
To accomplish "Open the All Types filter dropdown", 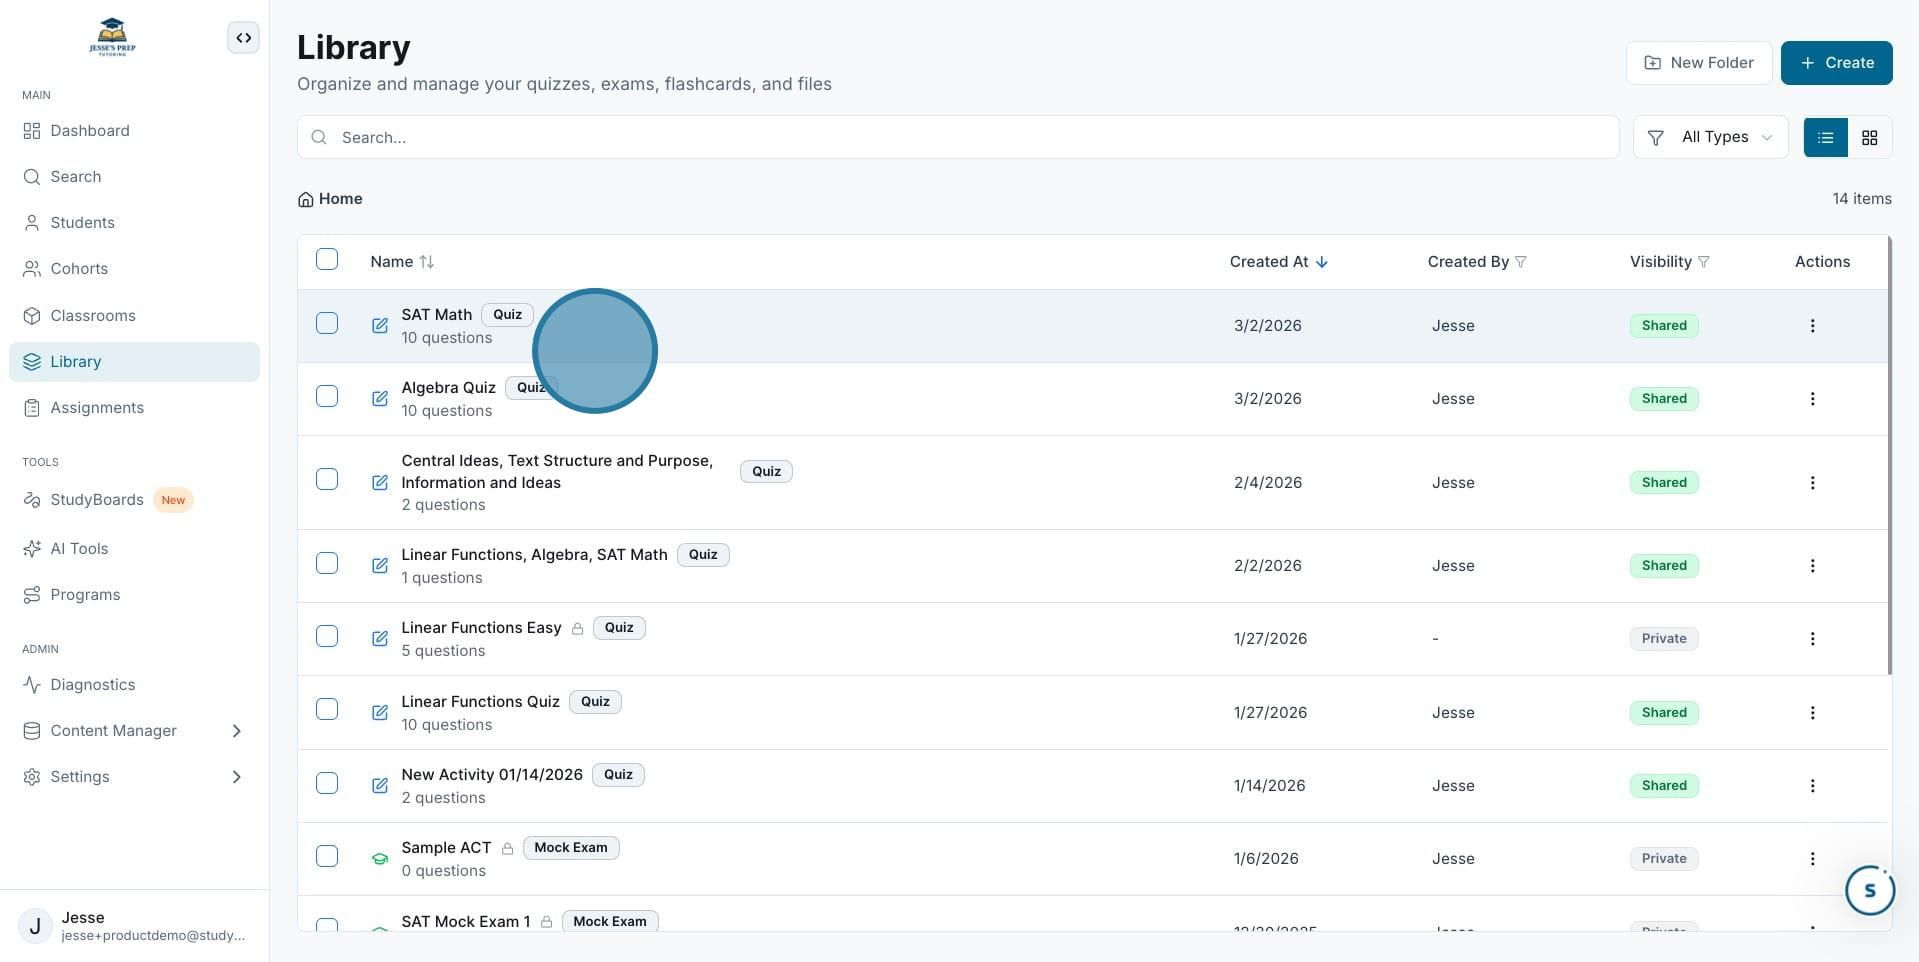I will (1710, 137).
